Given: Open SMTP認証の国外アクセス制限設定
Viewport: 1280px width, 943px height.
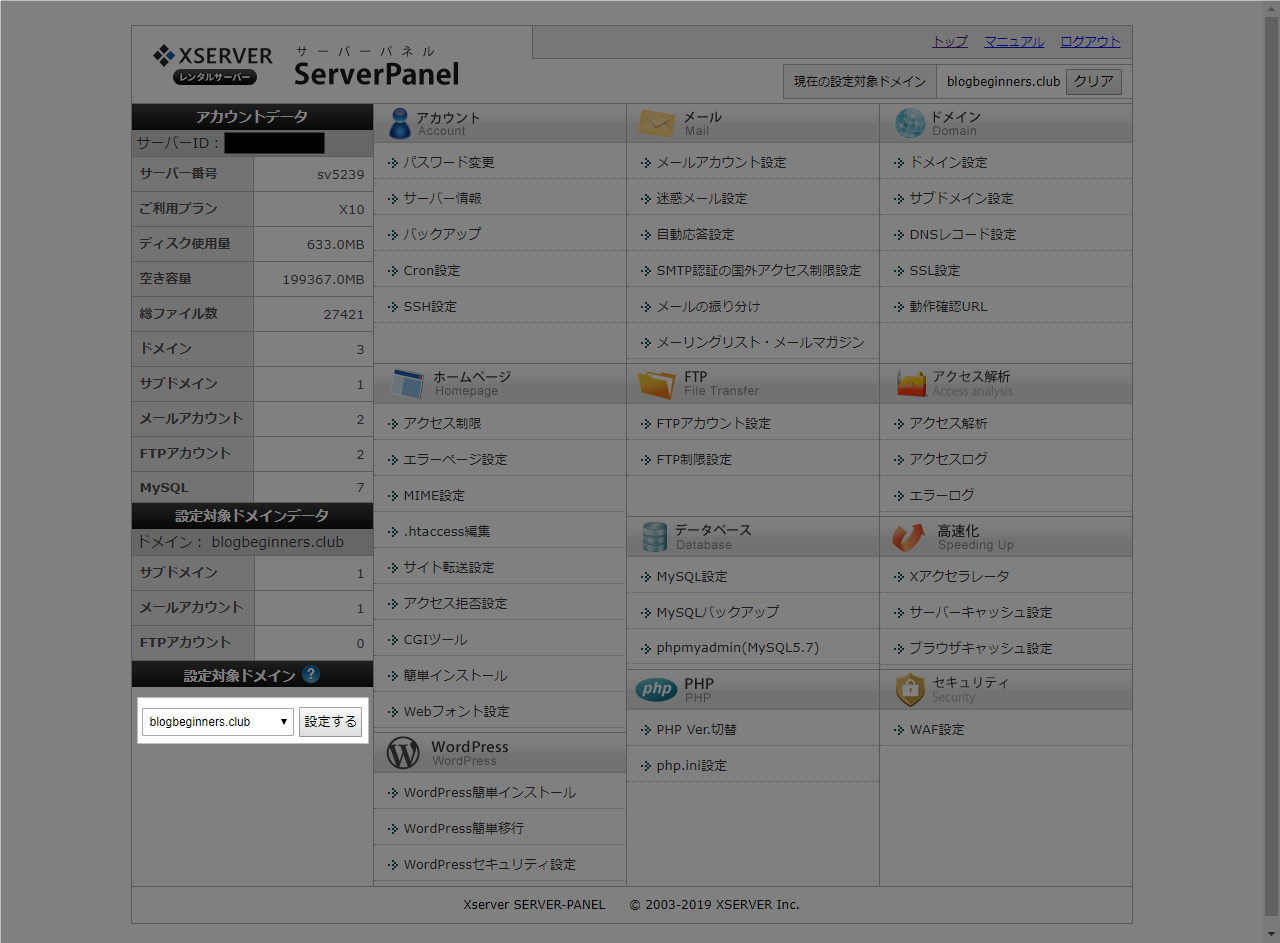Looking at the screenshot, I should pos(758,270).
